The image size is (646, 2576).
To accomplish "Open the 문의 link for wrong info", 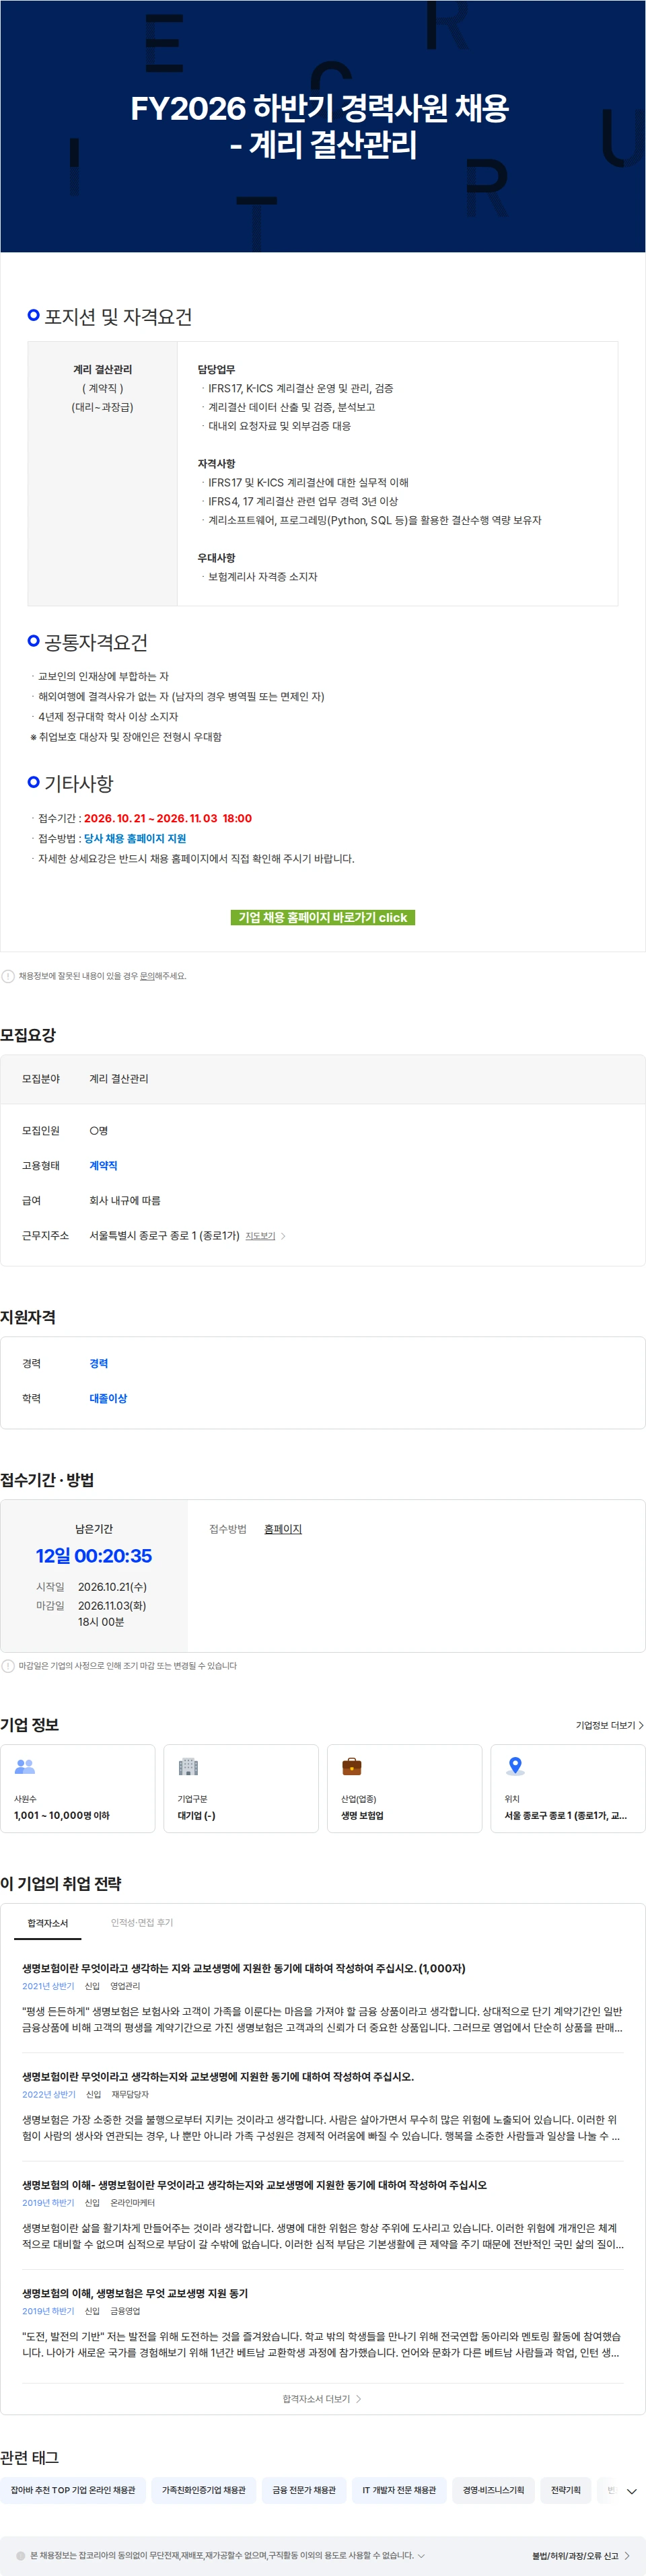I will [147, 976].
